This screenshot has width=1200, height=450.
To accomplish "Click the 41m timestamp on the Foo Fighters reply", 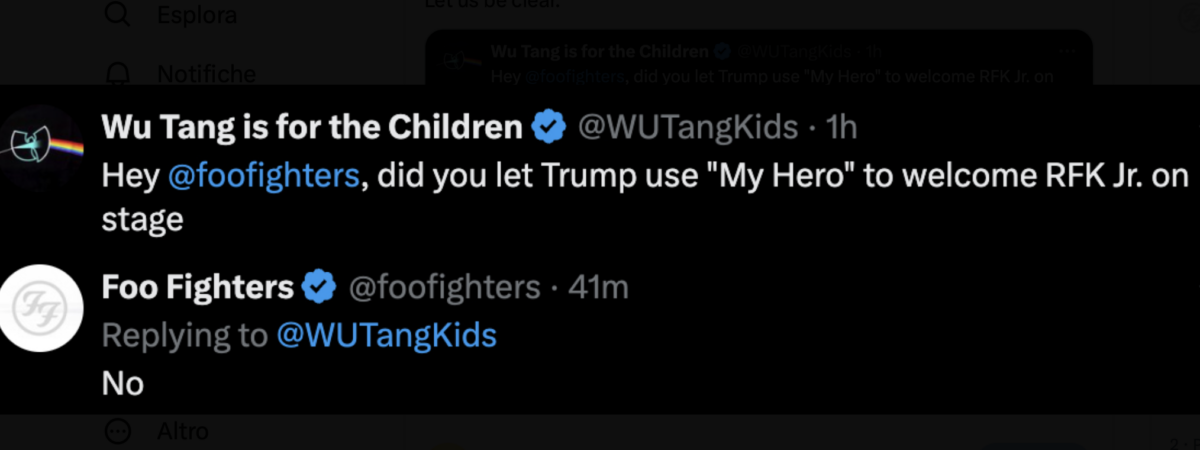I will 598,288.
